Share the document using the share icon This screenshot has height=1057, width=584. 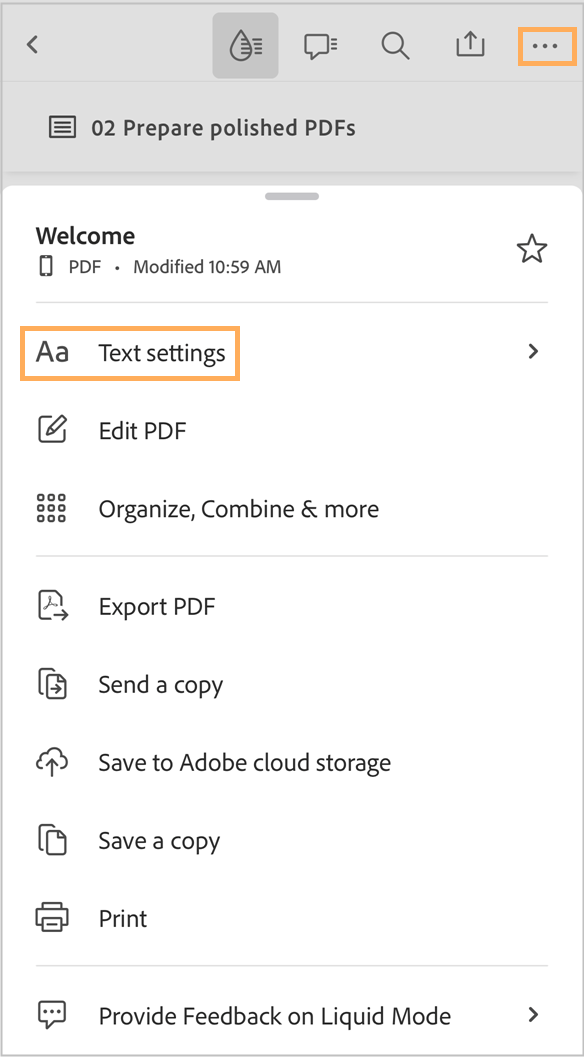[x=470, y=44]
